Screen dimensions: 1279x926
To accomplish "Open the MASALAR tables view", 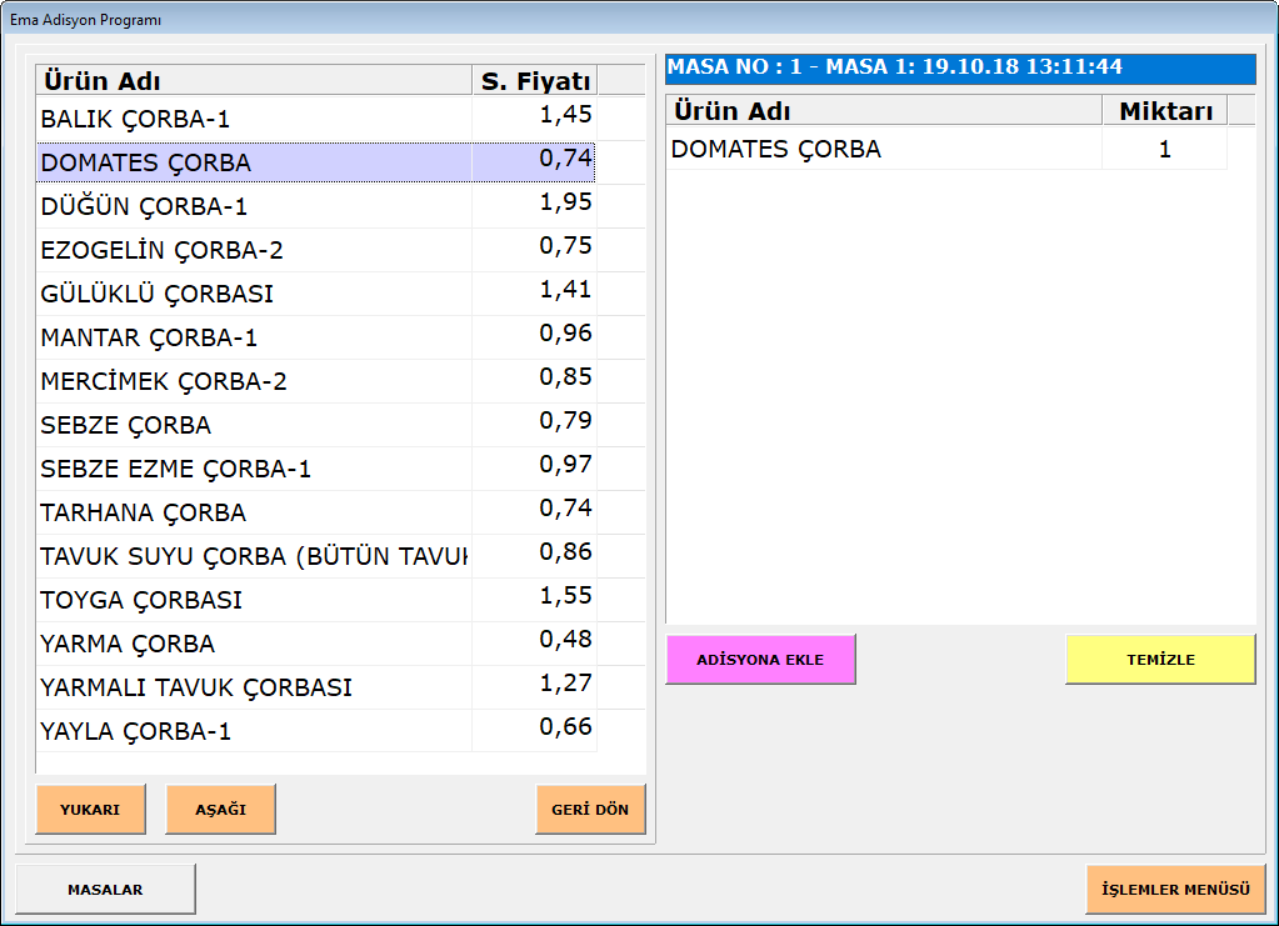I will pyautogui.click(x=105, y=889).
